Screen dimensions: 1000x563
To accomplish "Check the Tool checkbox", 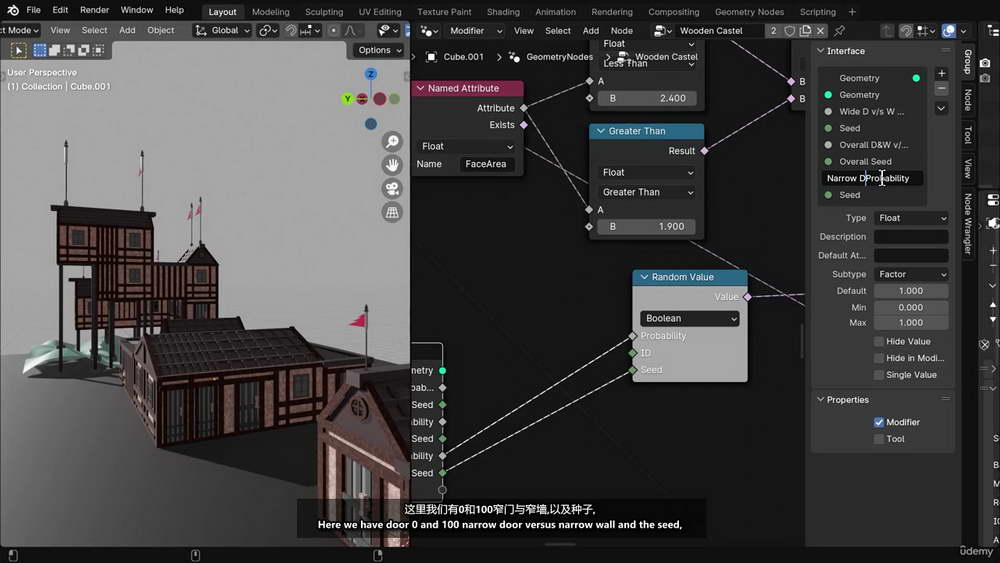I will click(879, 439).
